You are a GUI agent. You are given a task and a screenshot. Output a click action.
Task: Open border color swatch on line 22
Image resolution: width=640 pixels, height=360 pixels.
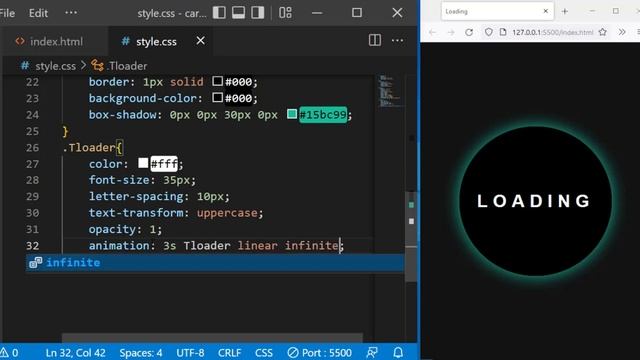(218, 81)
